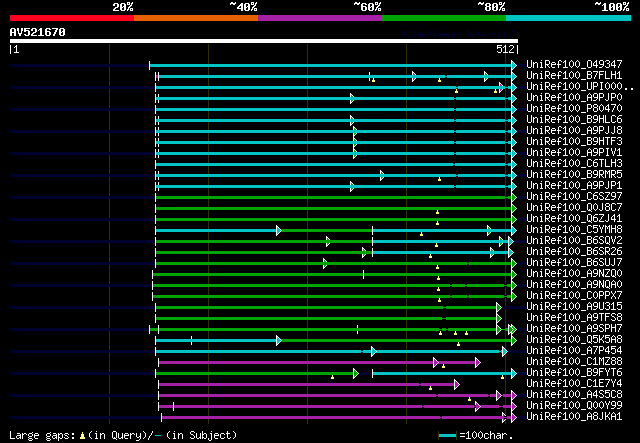Select the UniRef100_A9NZQ0 label
640x443 pixels.
tap(574, 274)
